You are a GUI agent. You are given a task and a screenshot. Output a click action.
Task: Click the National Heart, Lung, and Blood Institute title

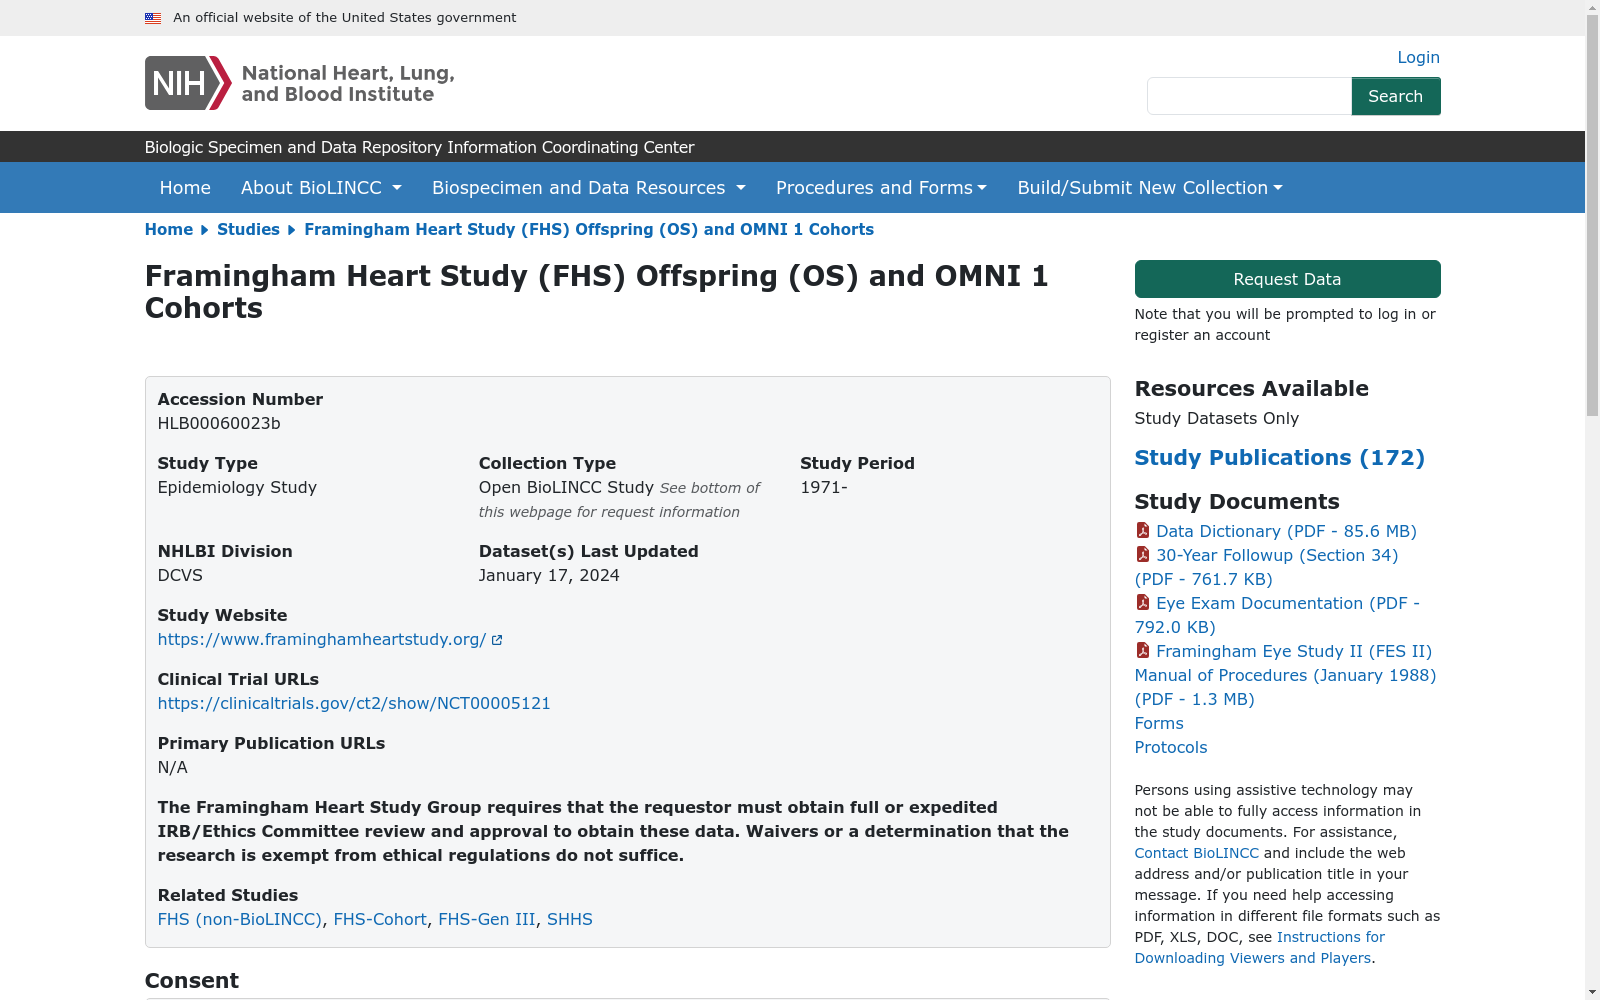(348, 83)
